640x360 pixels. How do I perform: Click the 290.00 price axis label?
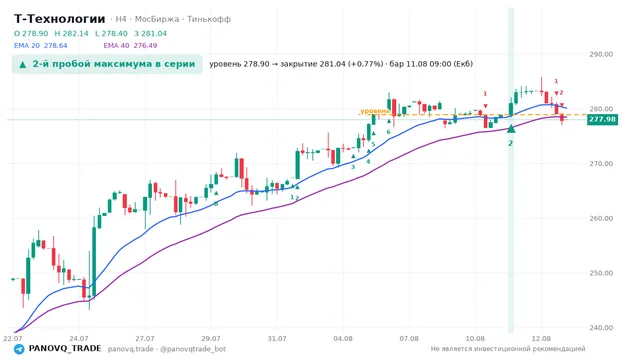point(601,54)
